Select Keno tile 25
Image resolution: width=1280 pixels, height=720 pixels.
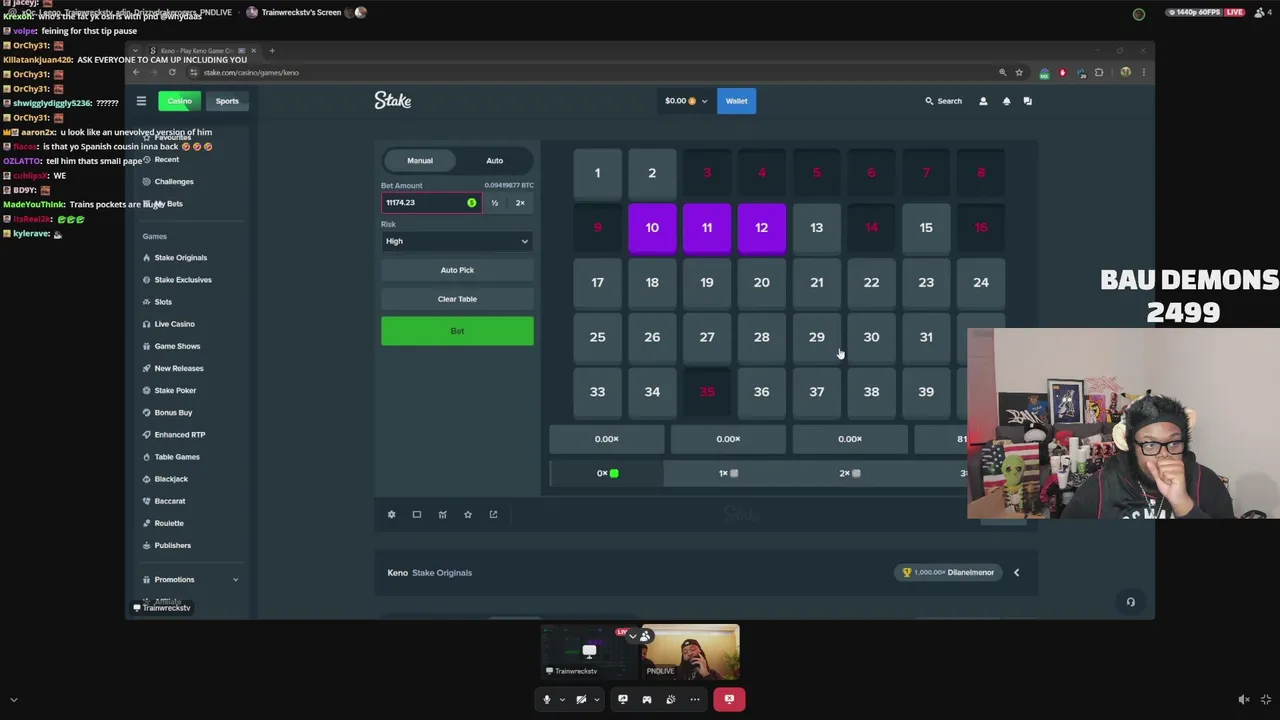coord(597,337)
